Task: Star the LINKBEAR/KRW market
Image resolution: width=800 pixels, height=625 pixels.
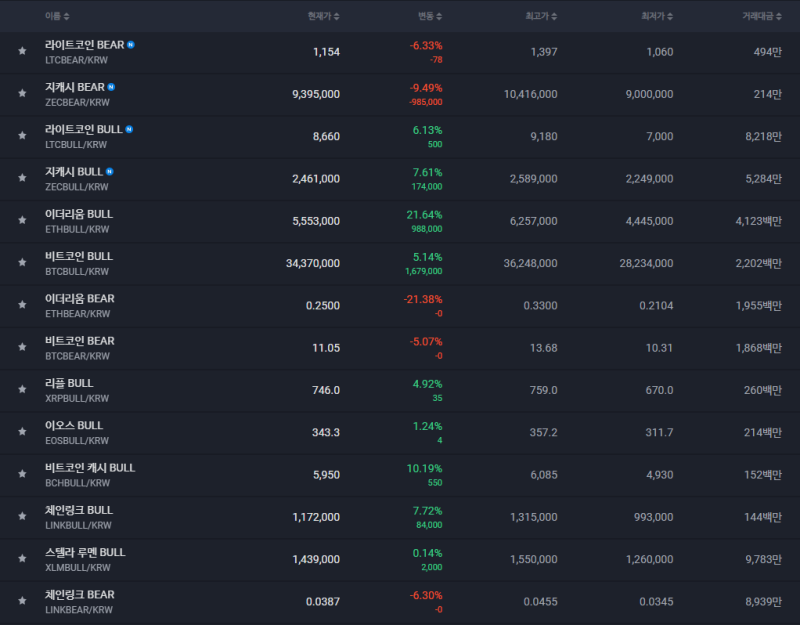Action: pos(22,602)
